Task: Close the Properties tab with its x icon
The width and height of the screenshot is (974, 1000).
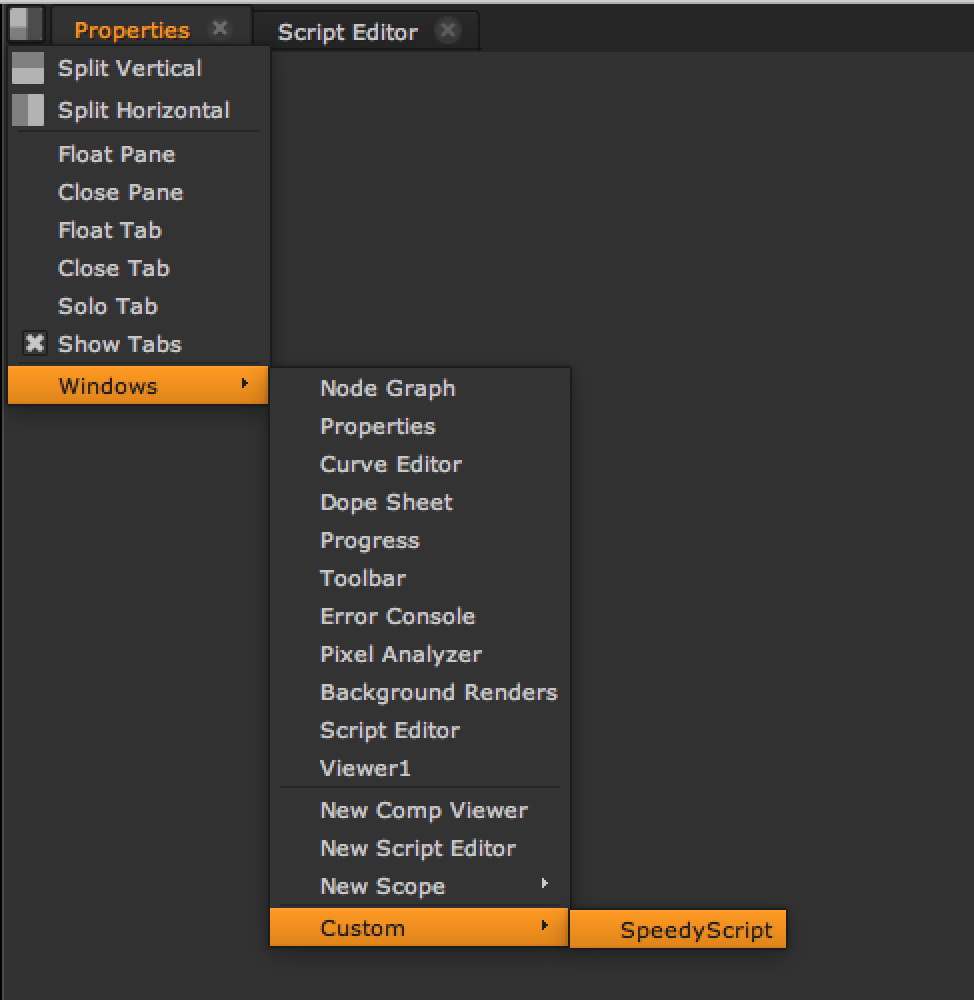Action: pos(220,29)
